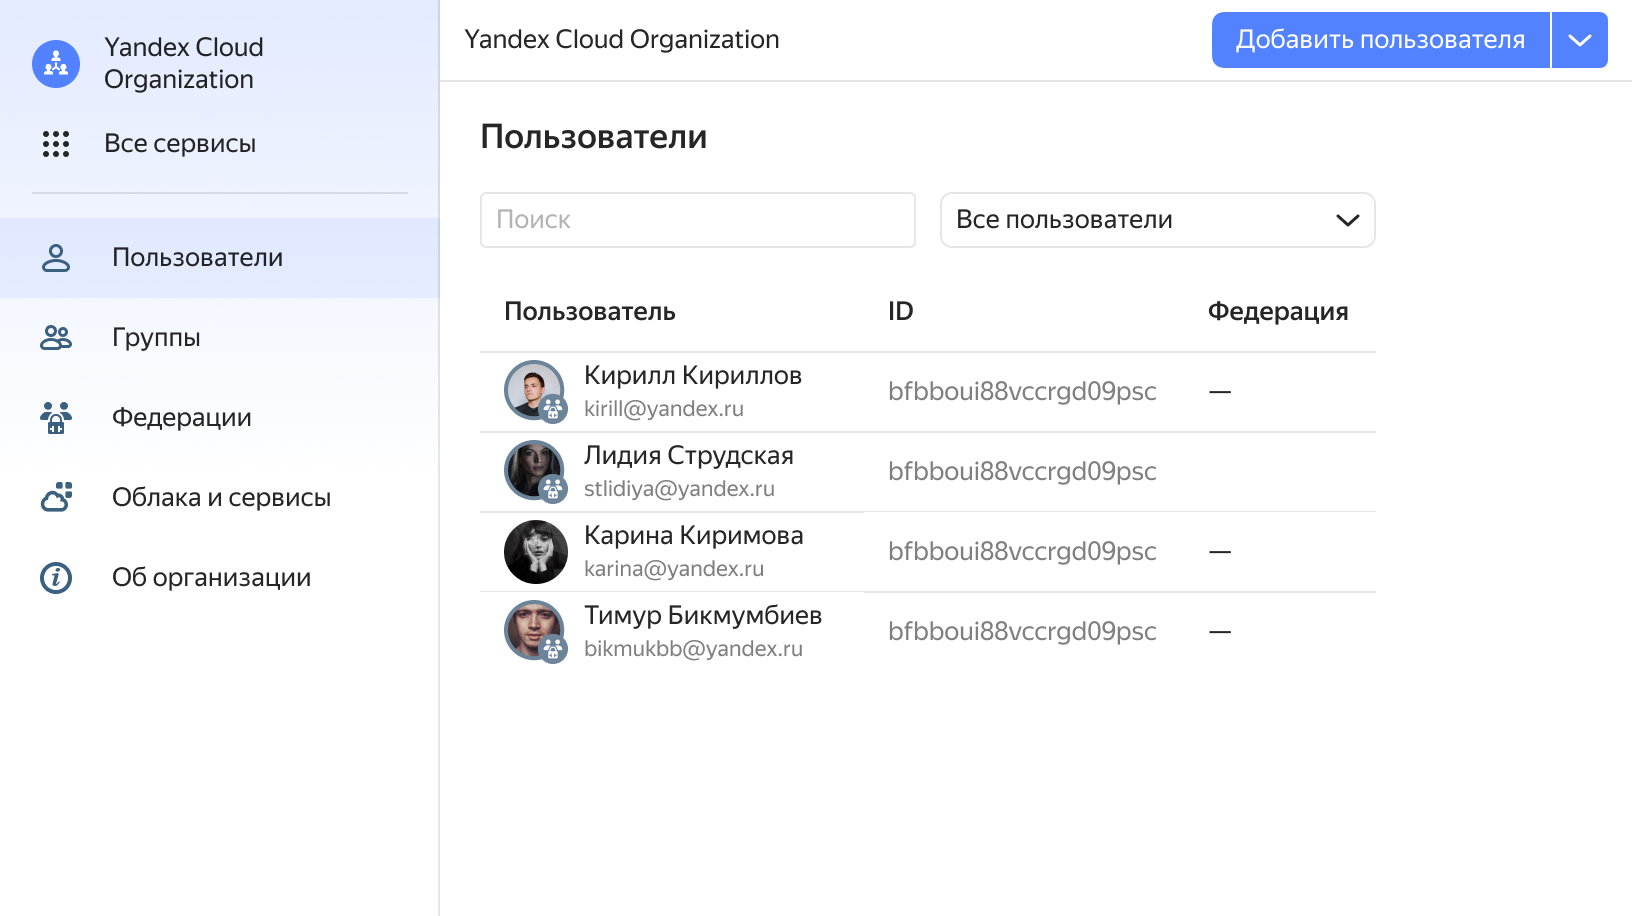Expand the arrow next to Добавить пользователя
Viewport: 1632px width, 916px height.
[x=1580, y=40]
